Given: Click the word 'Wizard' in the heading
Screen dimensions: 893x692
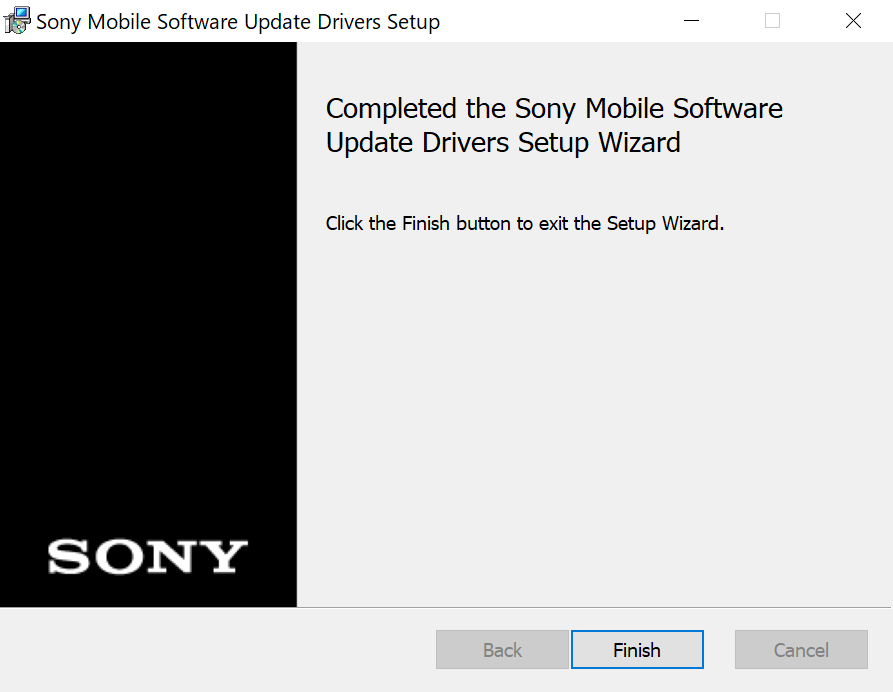Looking at the screenshot, I should pos(640,142).
